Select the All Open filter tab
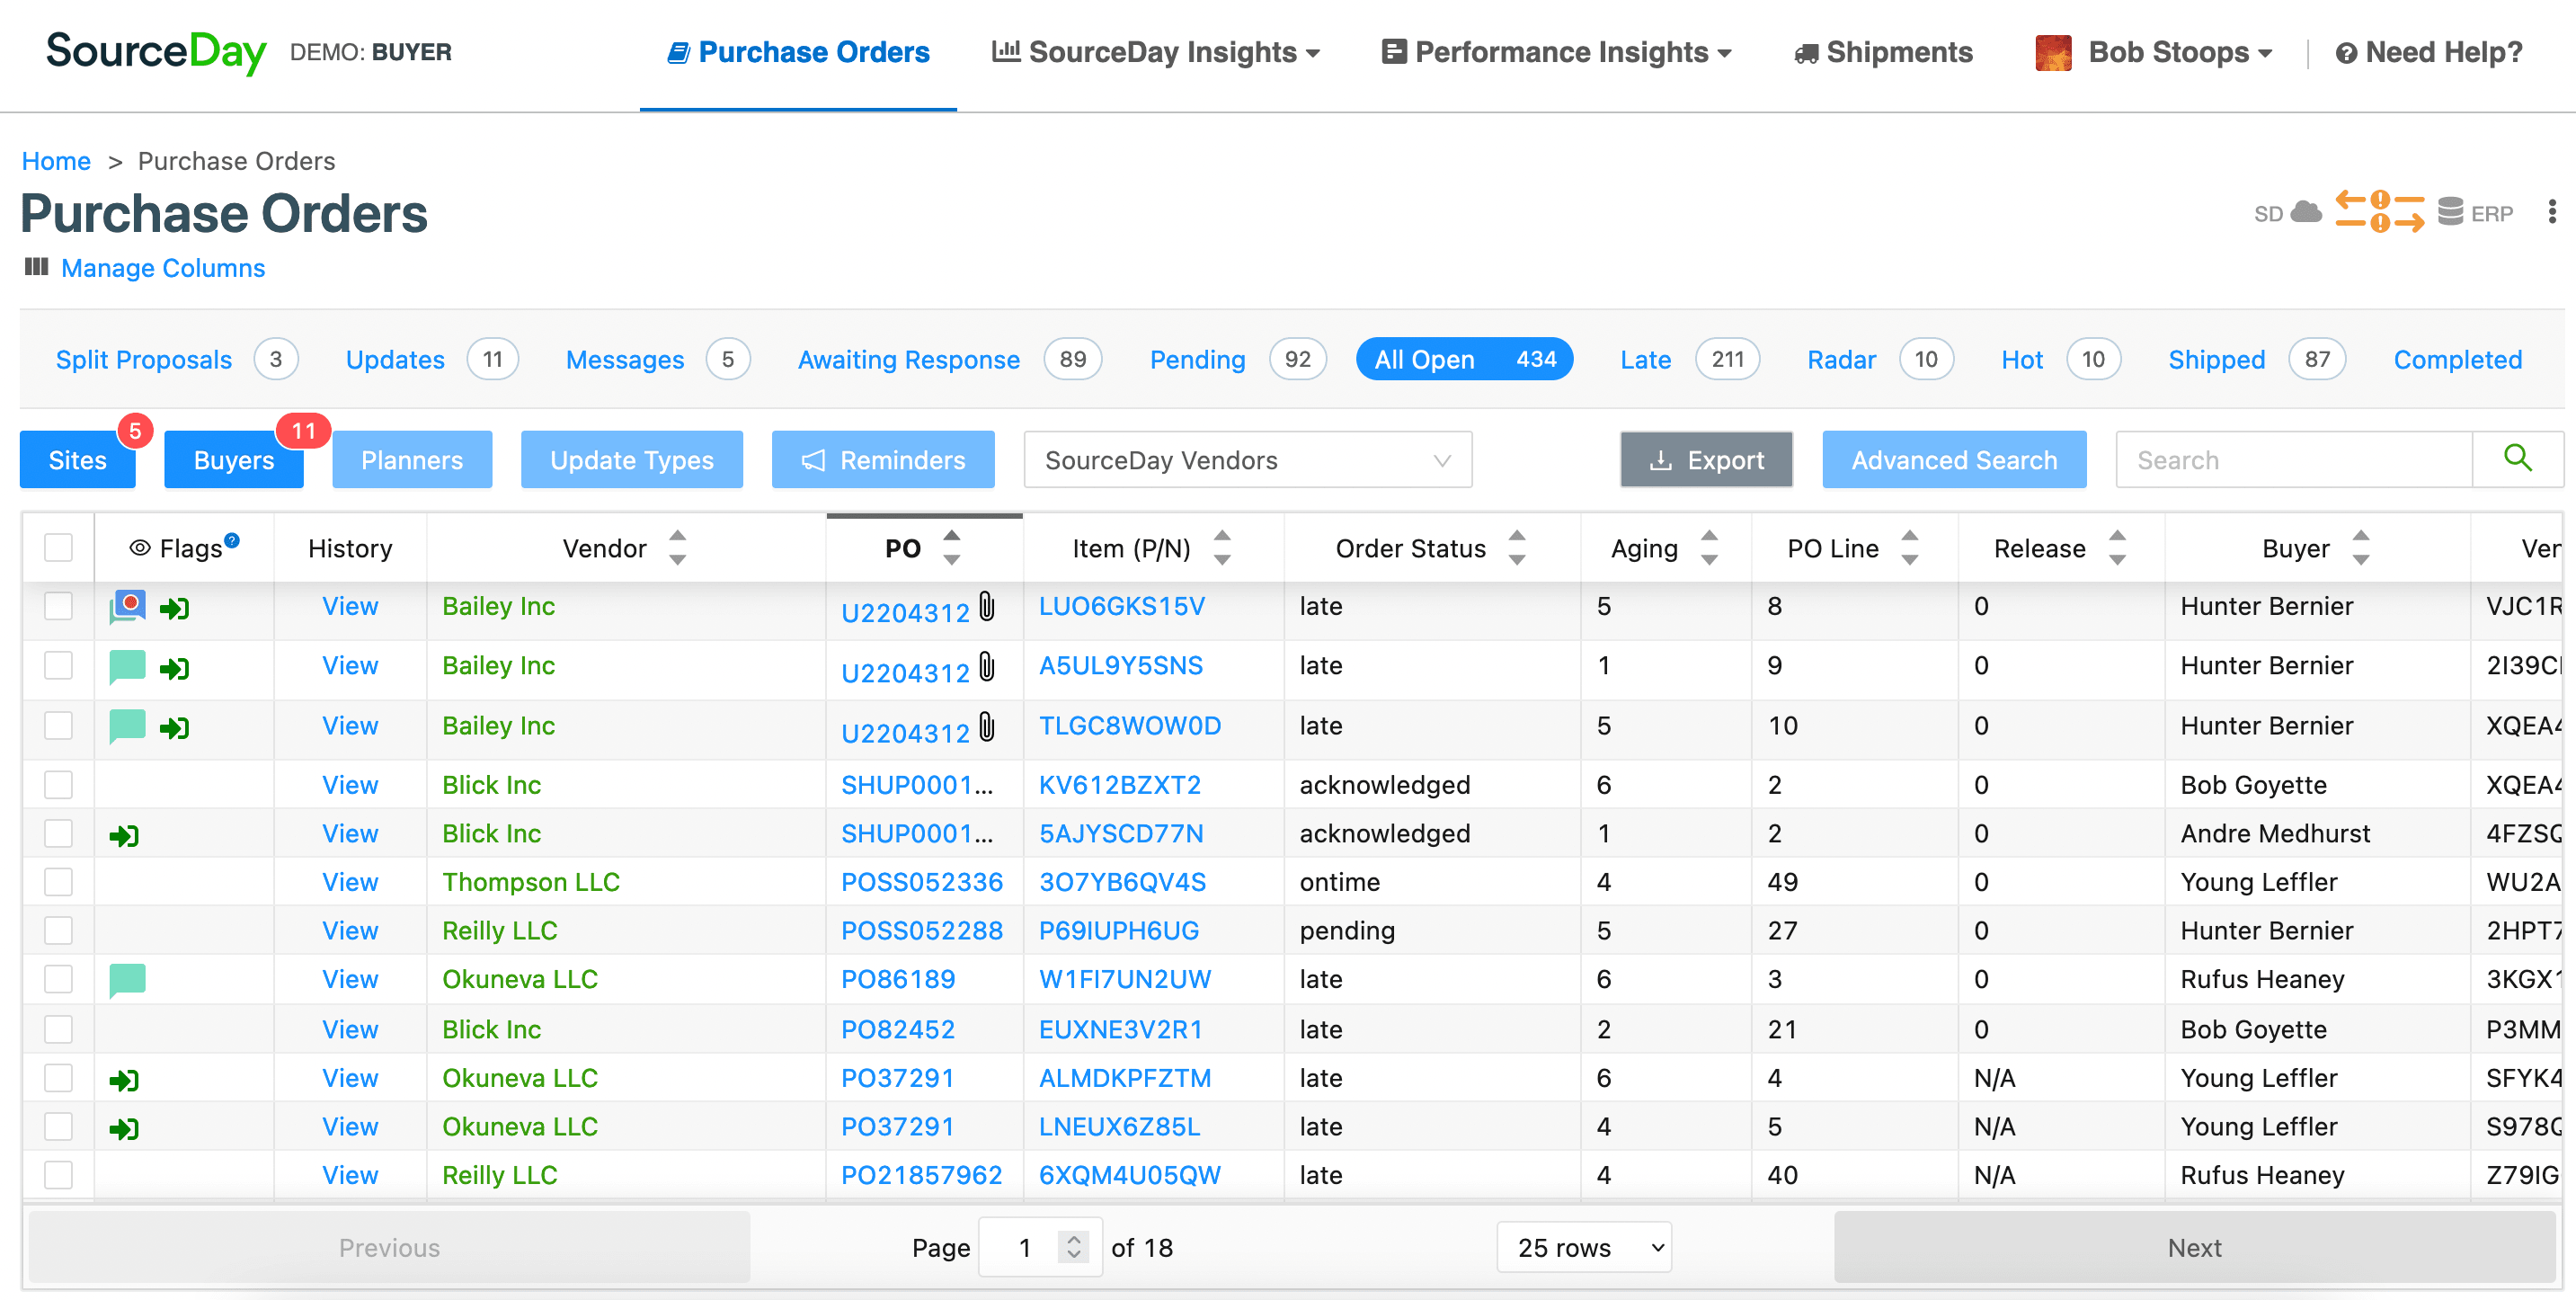 [x=1464, y=360]
